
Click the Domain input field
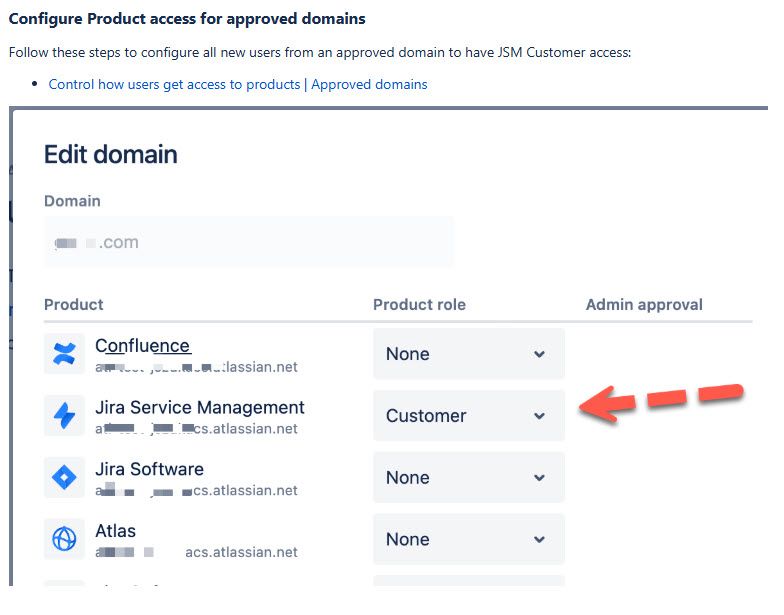(248, 242)
